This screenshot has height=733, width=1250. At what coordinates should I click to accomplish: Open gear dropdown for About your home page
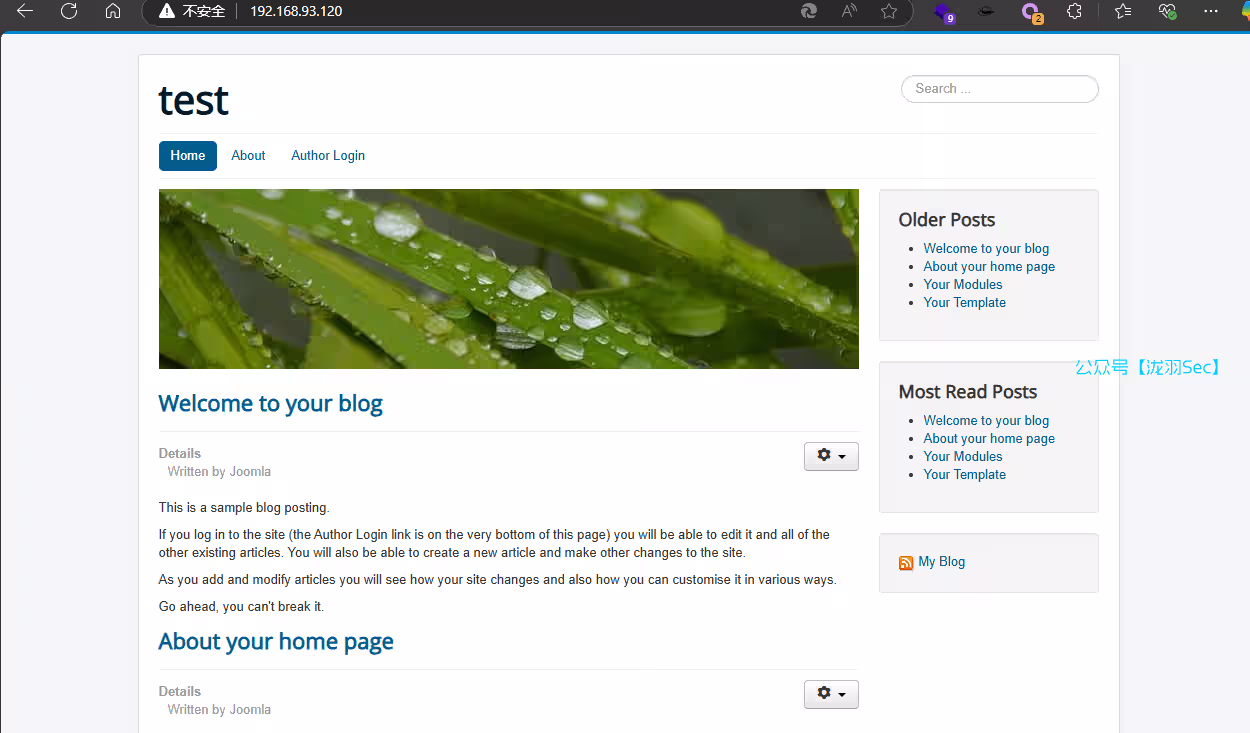coord(831,694)
